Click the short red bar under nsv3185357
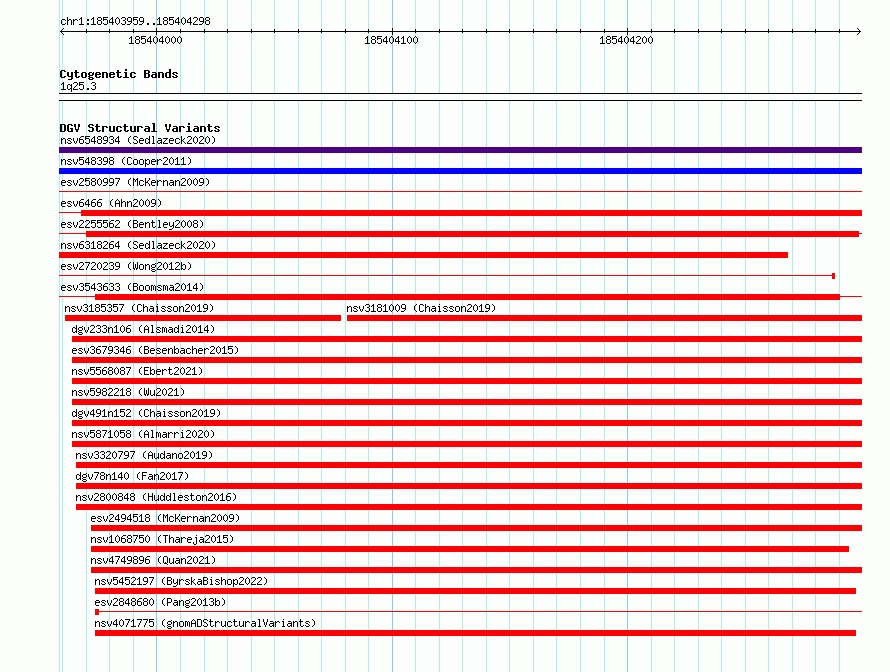Viewport: 890px width, 672px height. point(203,318)
